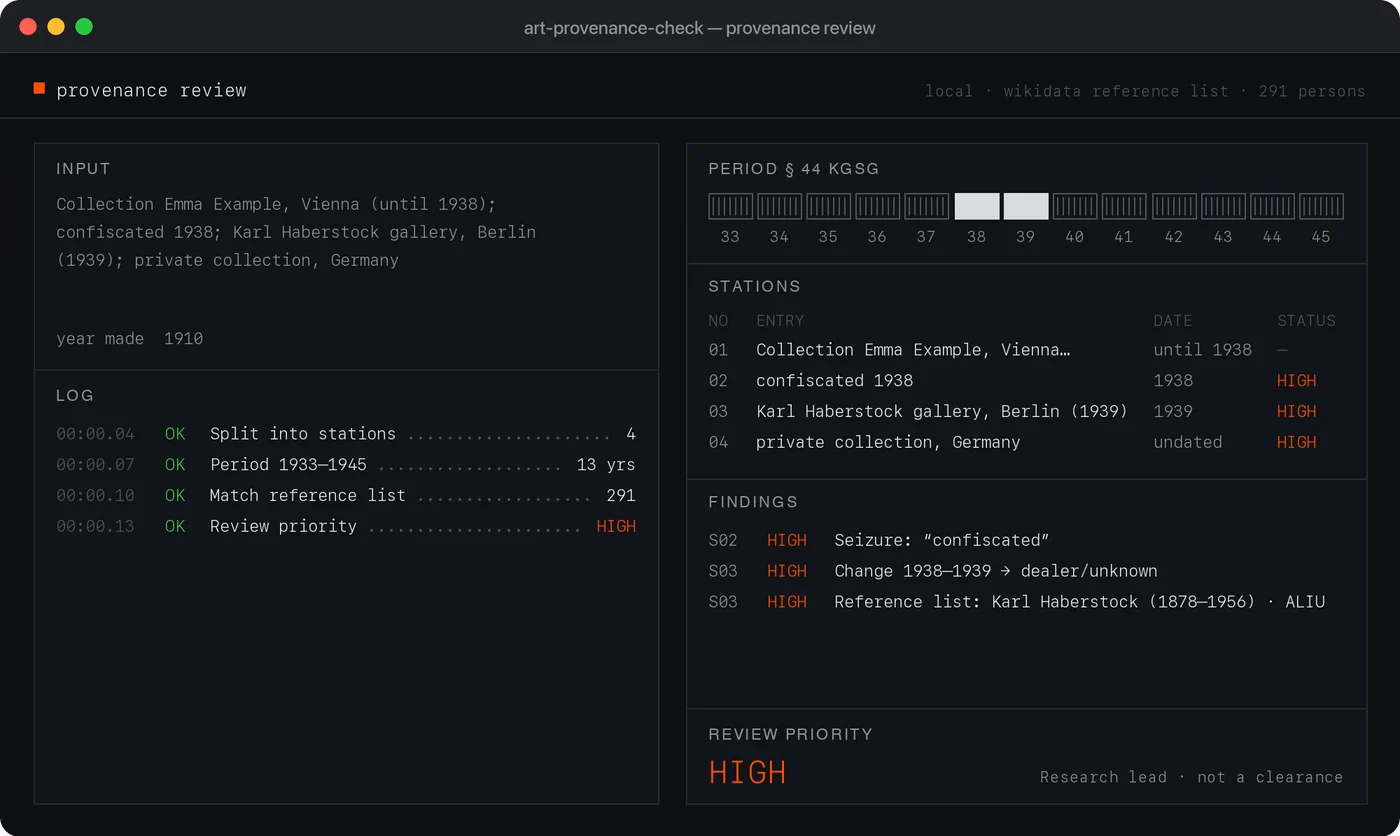Image resolution: width=1400 pixels, height=836 pixels.
Task: Click the Match reference list log entry
Action: pyautogui.click(x=346, y=496)
